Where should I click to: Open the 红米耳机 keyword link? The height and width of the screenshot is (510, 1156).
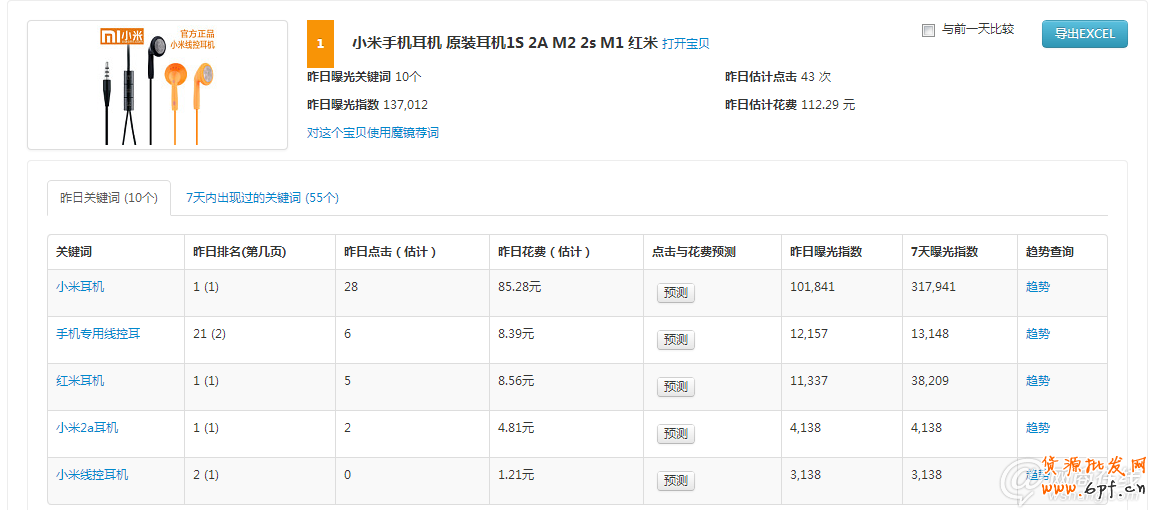pos(80,381)
